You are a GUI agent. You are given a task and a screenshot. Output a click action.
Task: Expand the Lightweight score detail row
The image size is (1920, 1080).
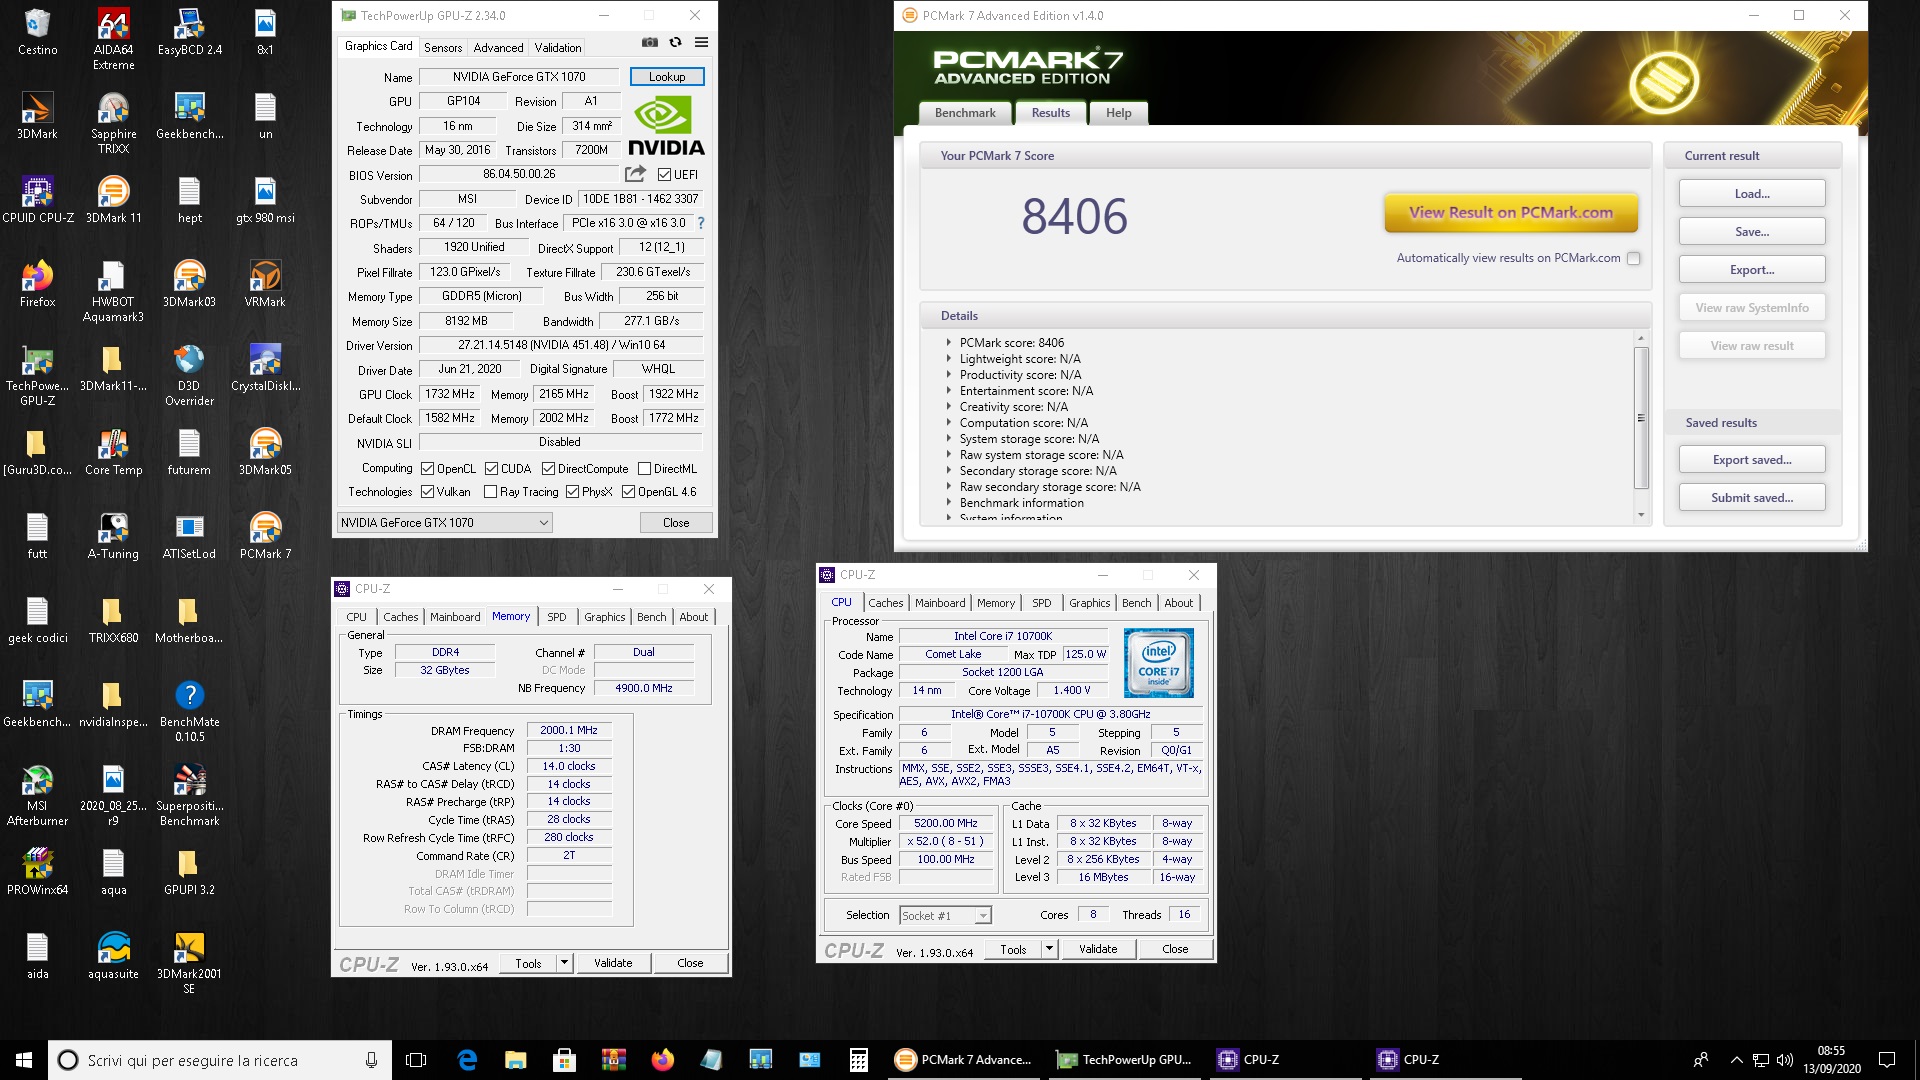pos(948,358)
